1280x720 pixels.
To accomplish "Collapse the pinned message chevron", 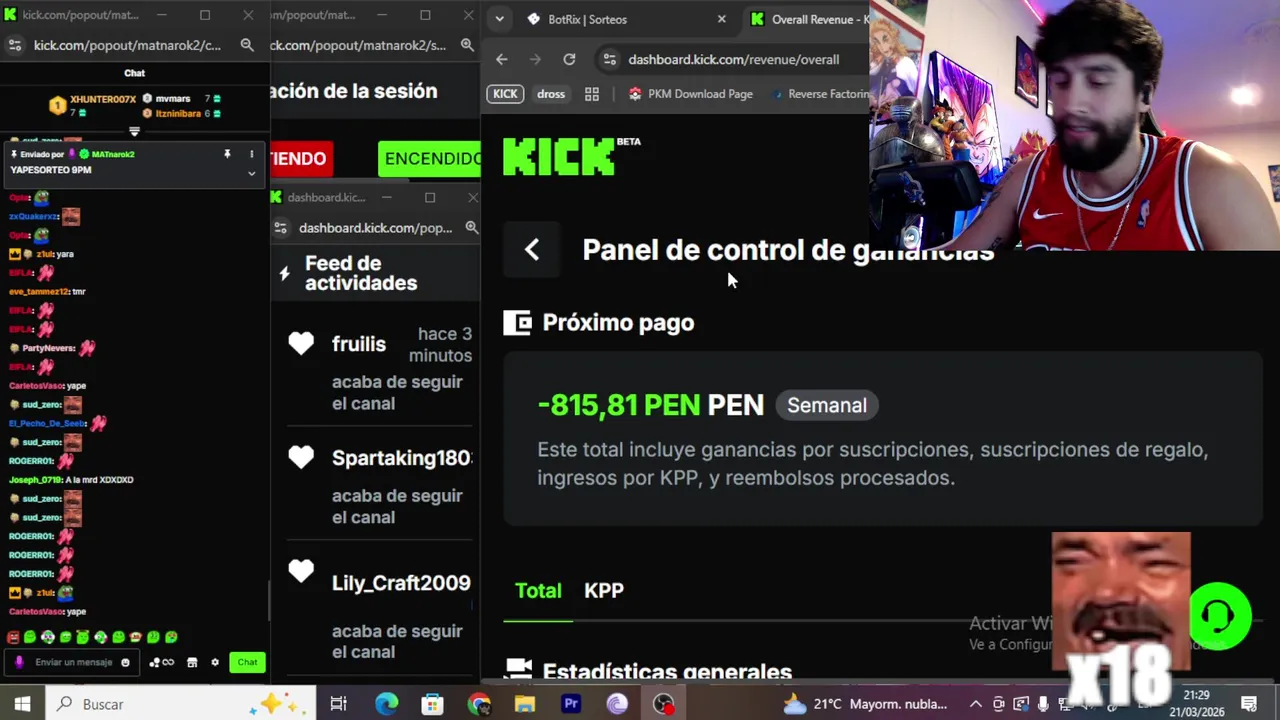I will tap(251, 173).
